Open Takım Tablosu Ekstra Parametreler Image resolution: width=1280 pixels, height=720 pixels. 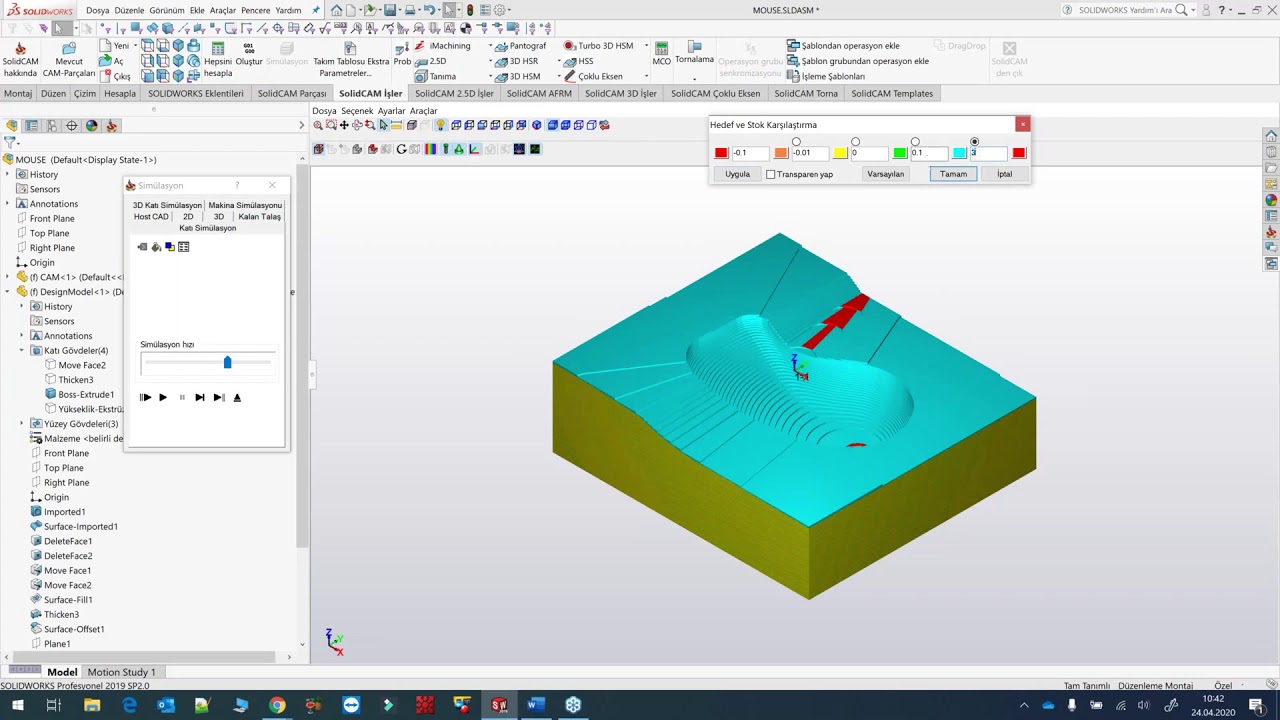click(351, 61)
